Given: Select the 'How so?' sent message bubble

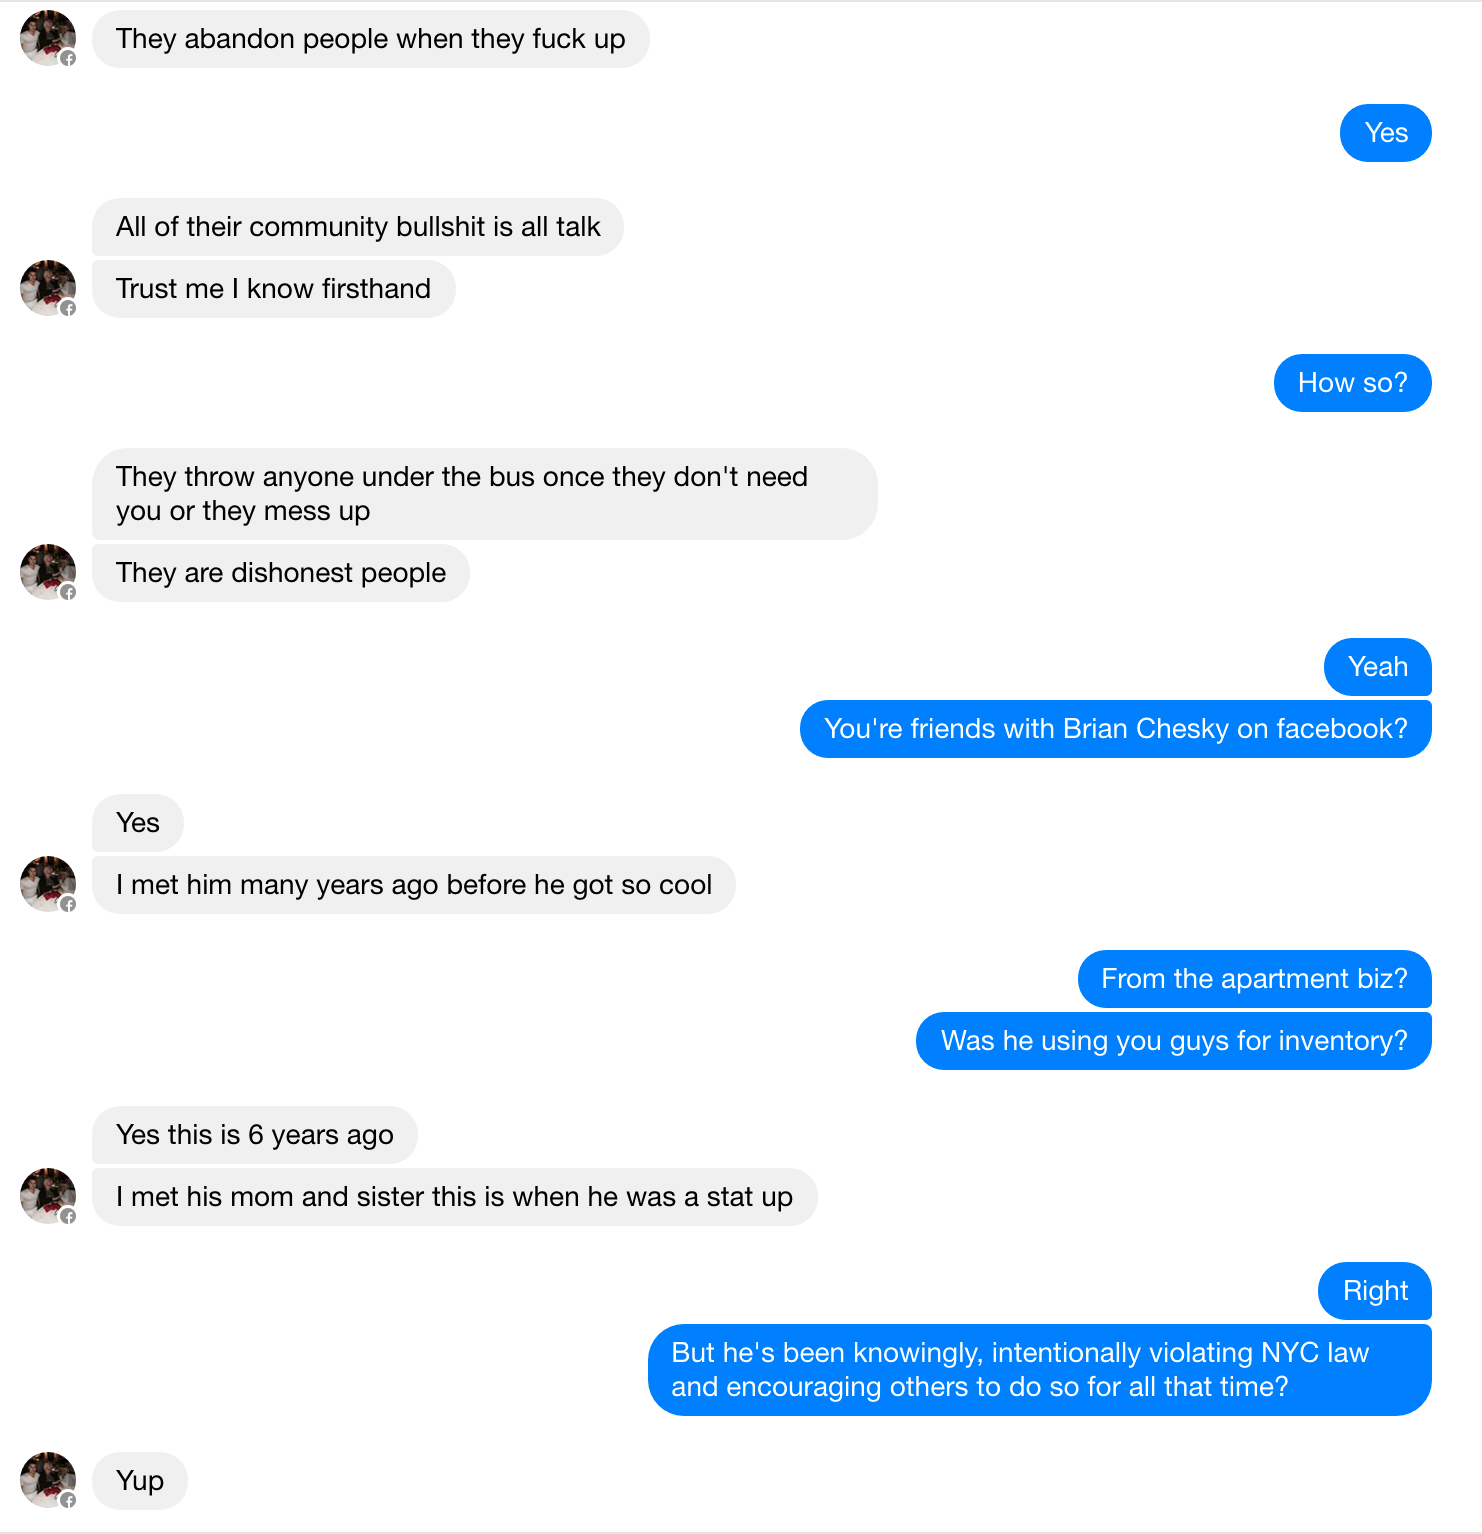Looking at the screenshot, I should point(1352,383).
